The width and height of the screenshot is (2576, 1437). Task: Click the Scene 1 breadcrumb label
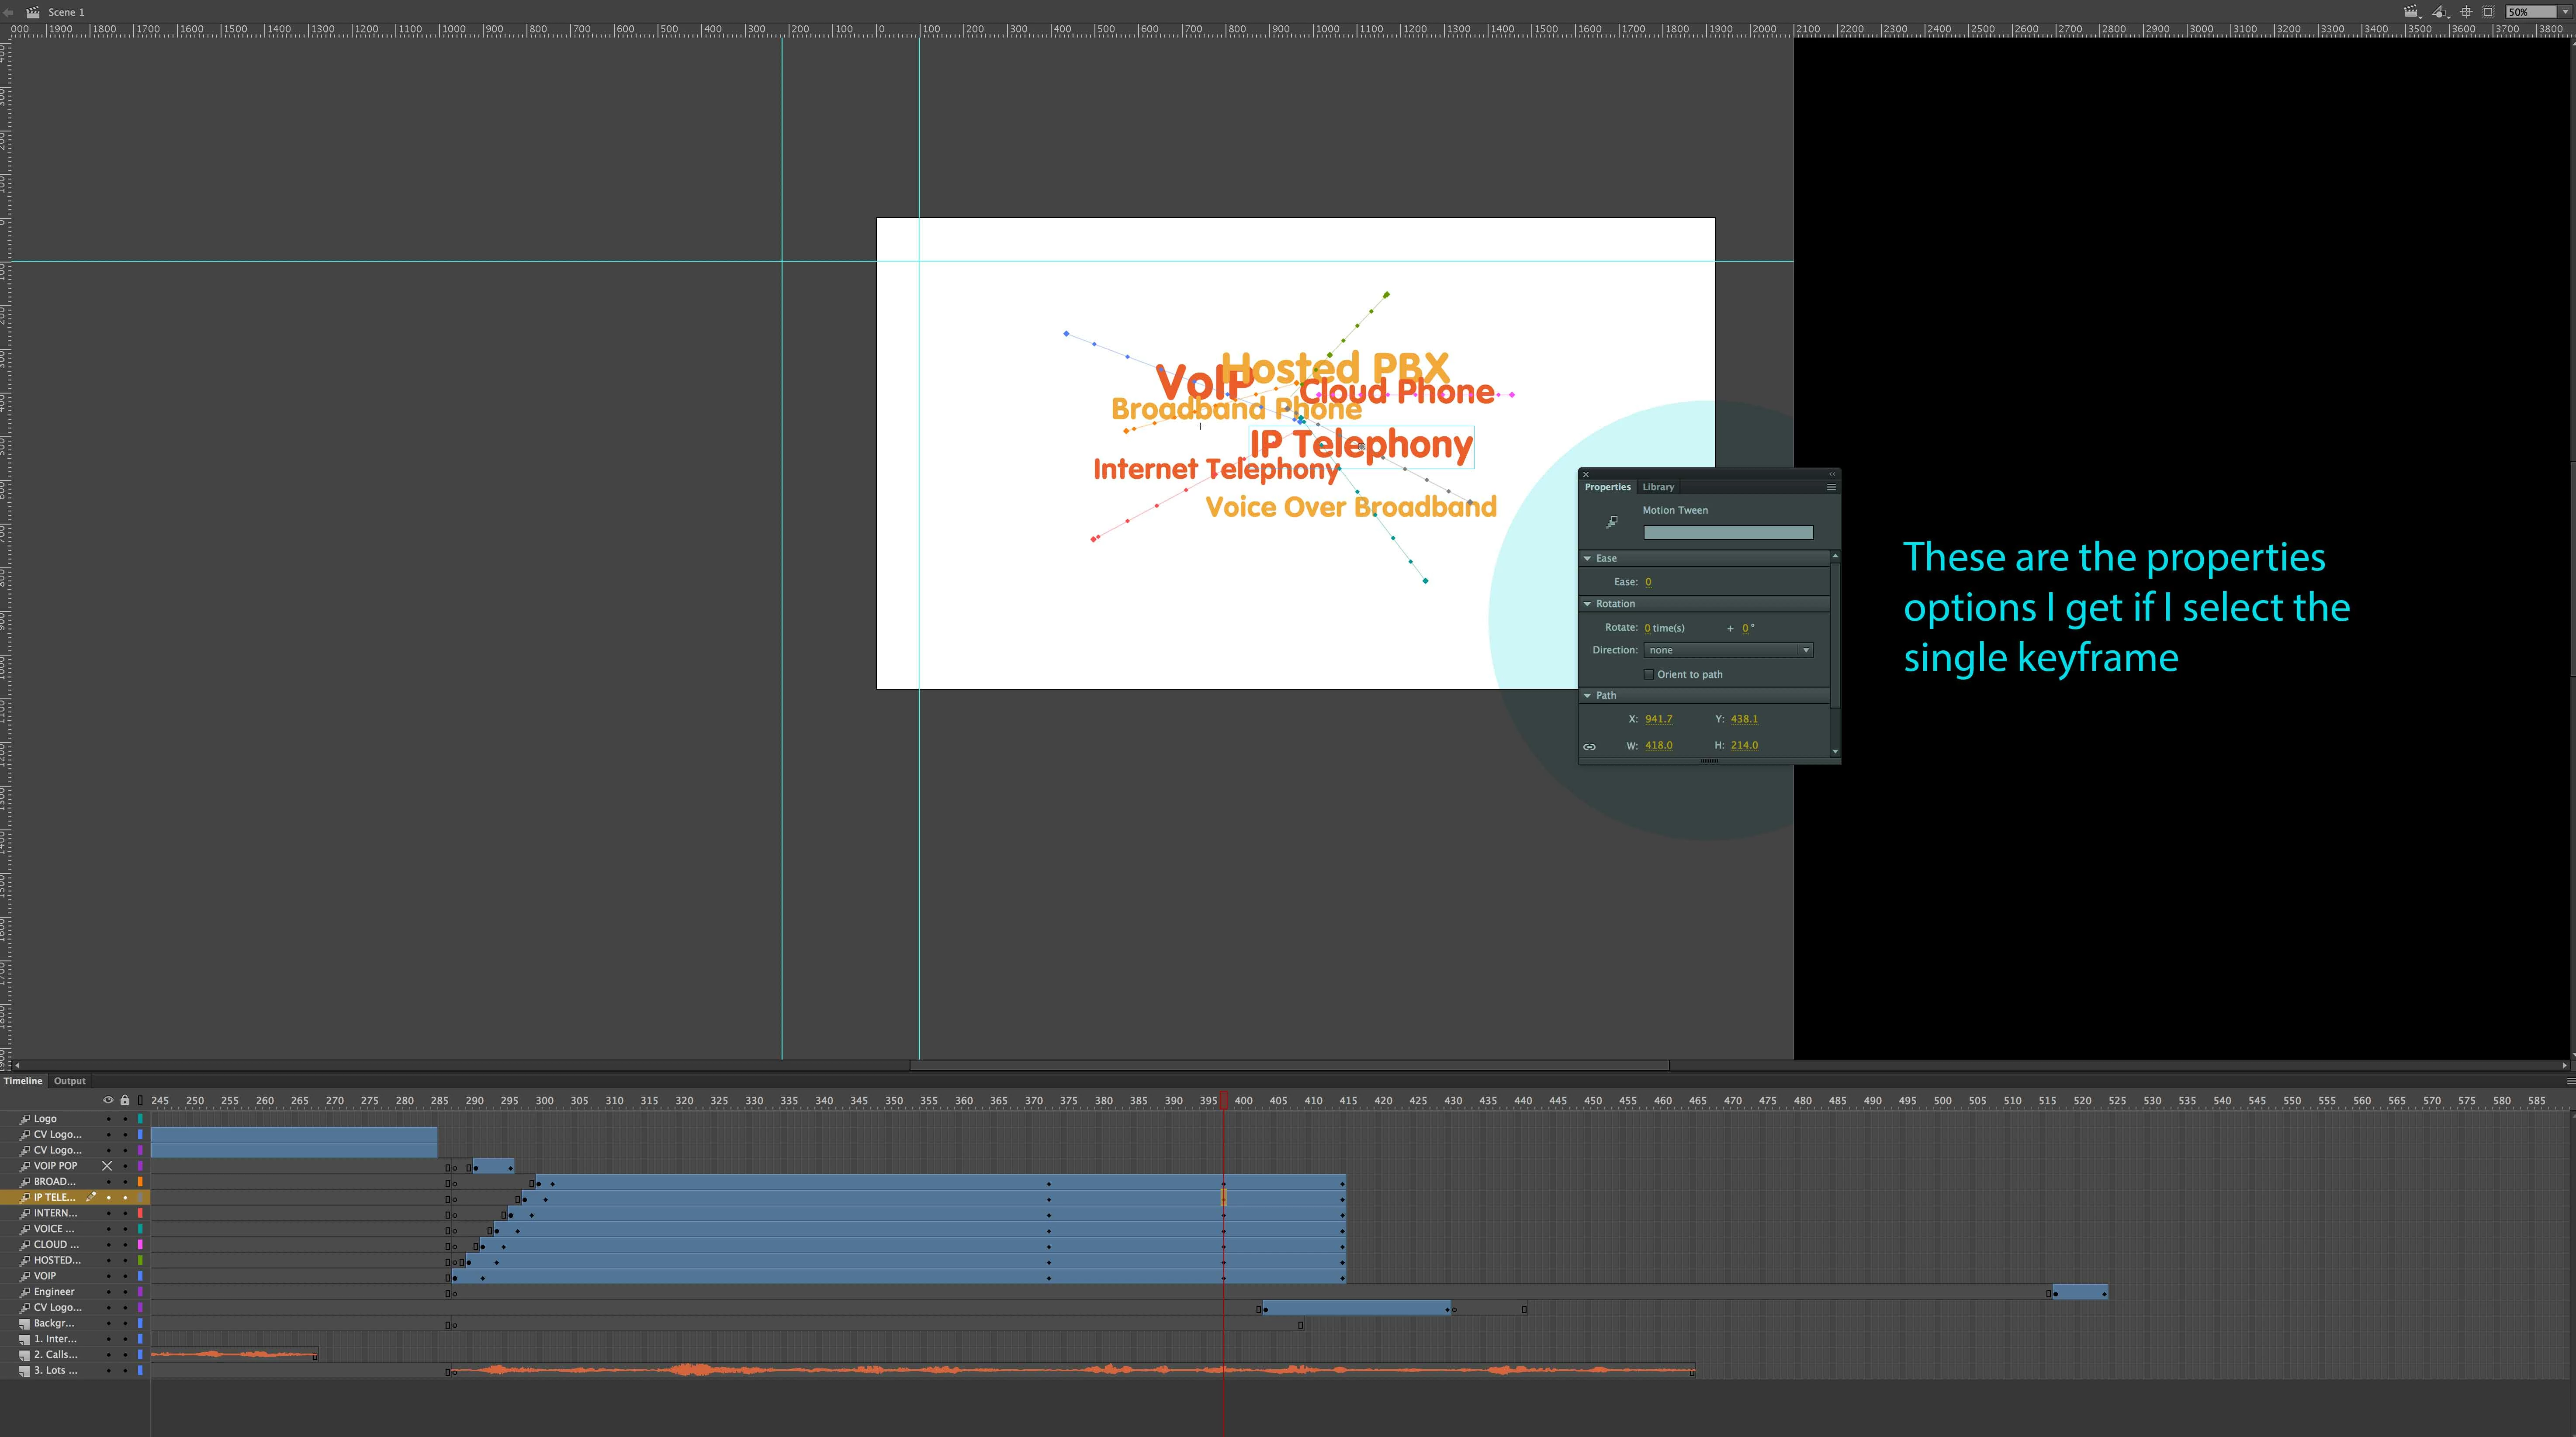(x=66, y=12)
